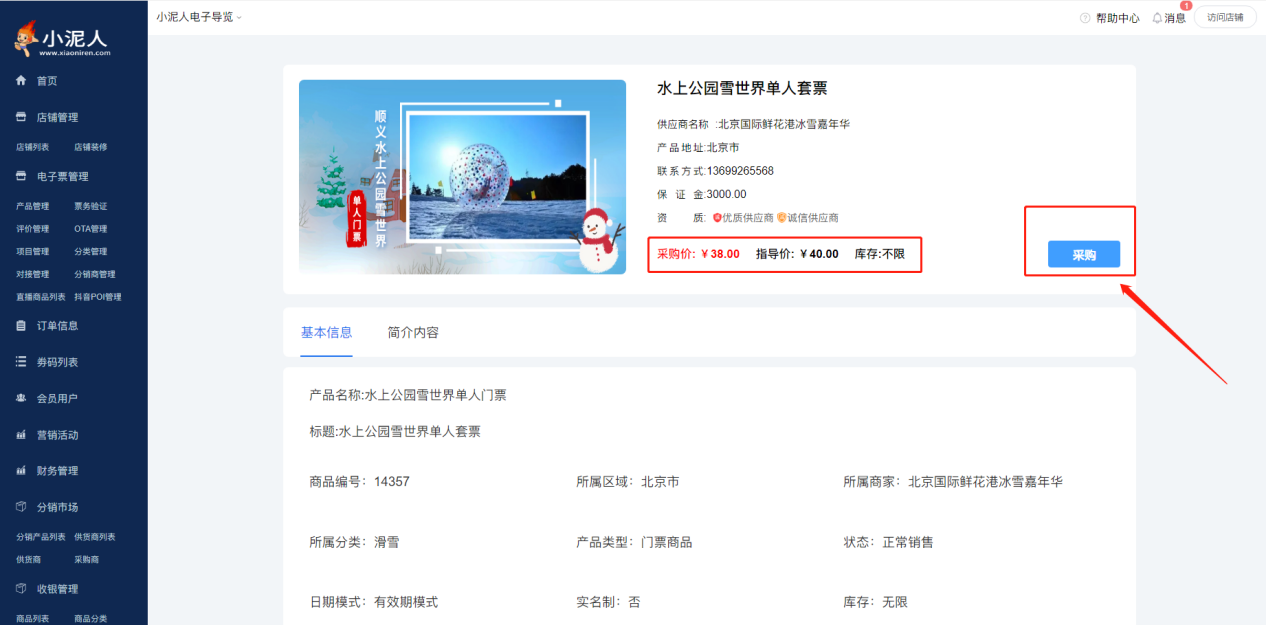This screenshot has height=625, width=1266.
Task: Click the snow world product thumbnail image
Action: pyautogui.click(x=462, y=177)
